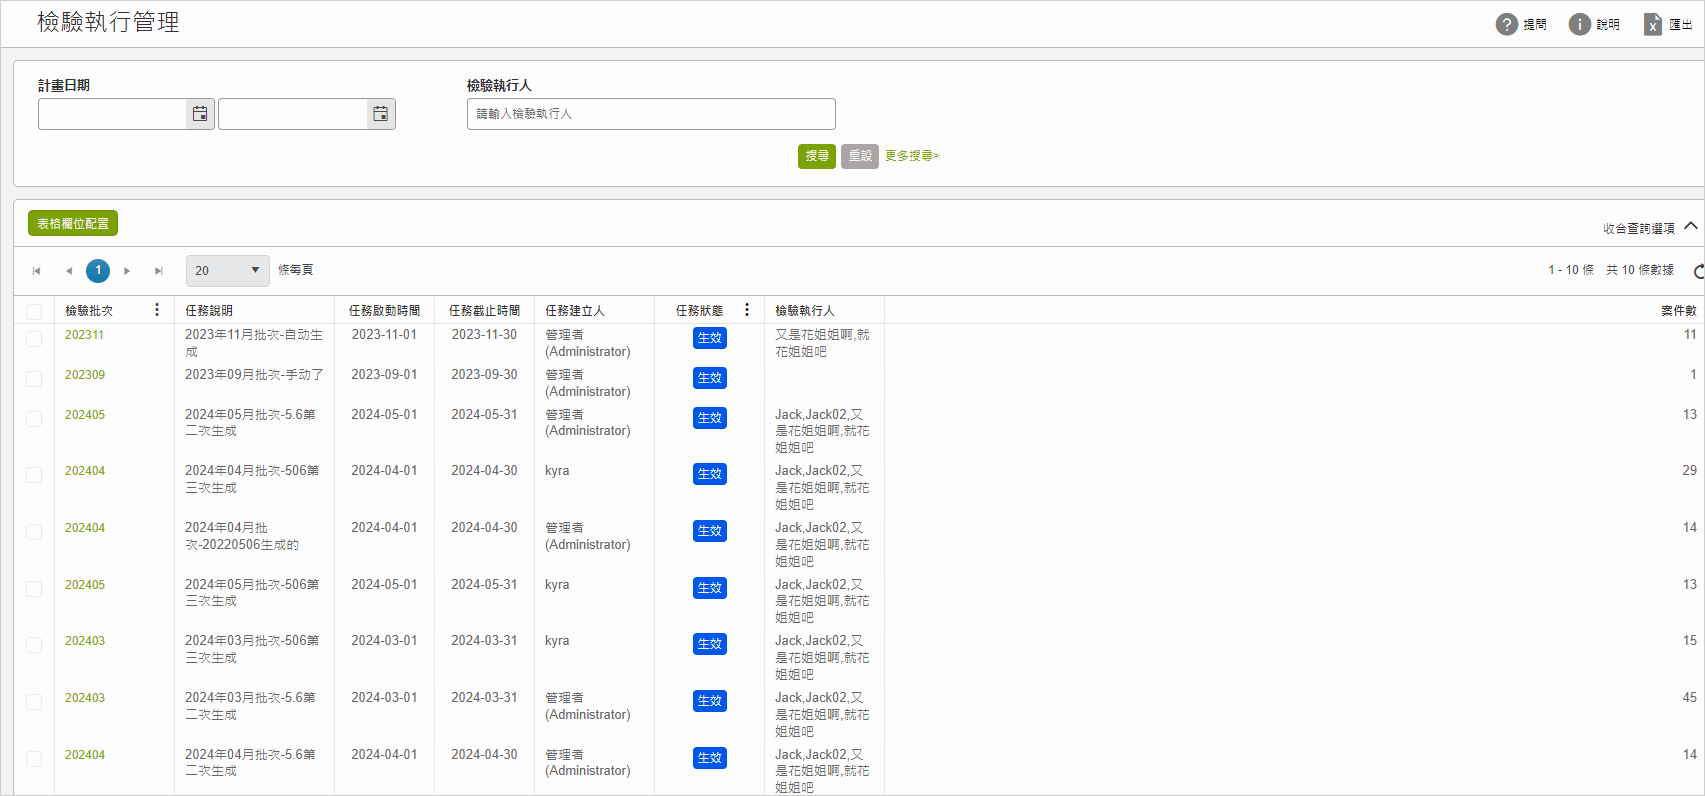Focus the plan start date field
Screen dimensions: 1705x796
click(x=113, y=114)
